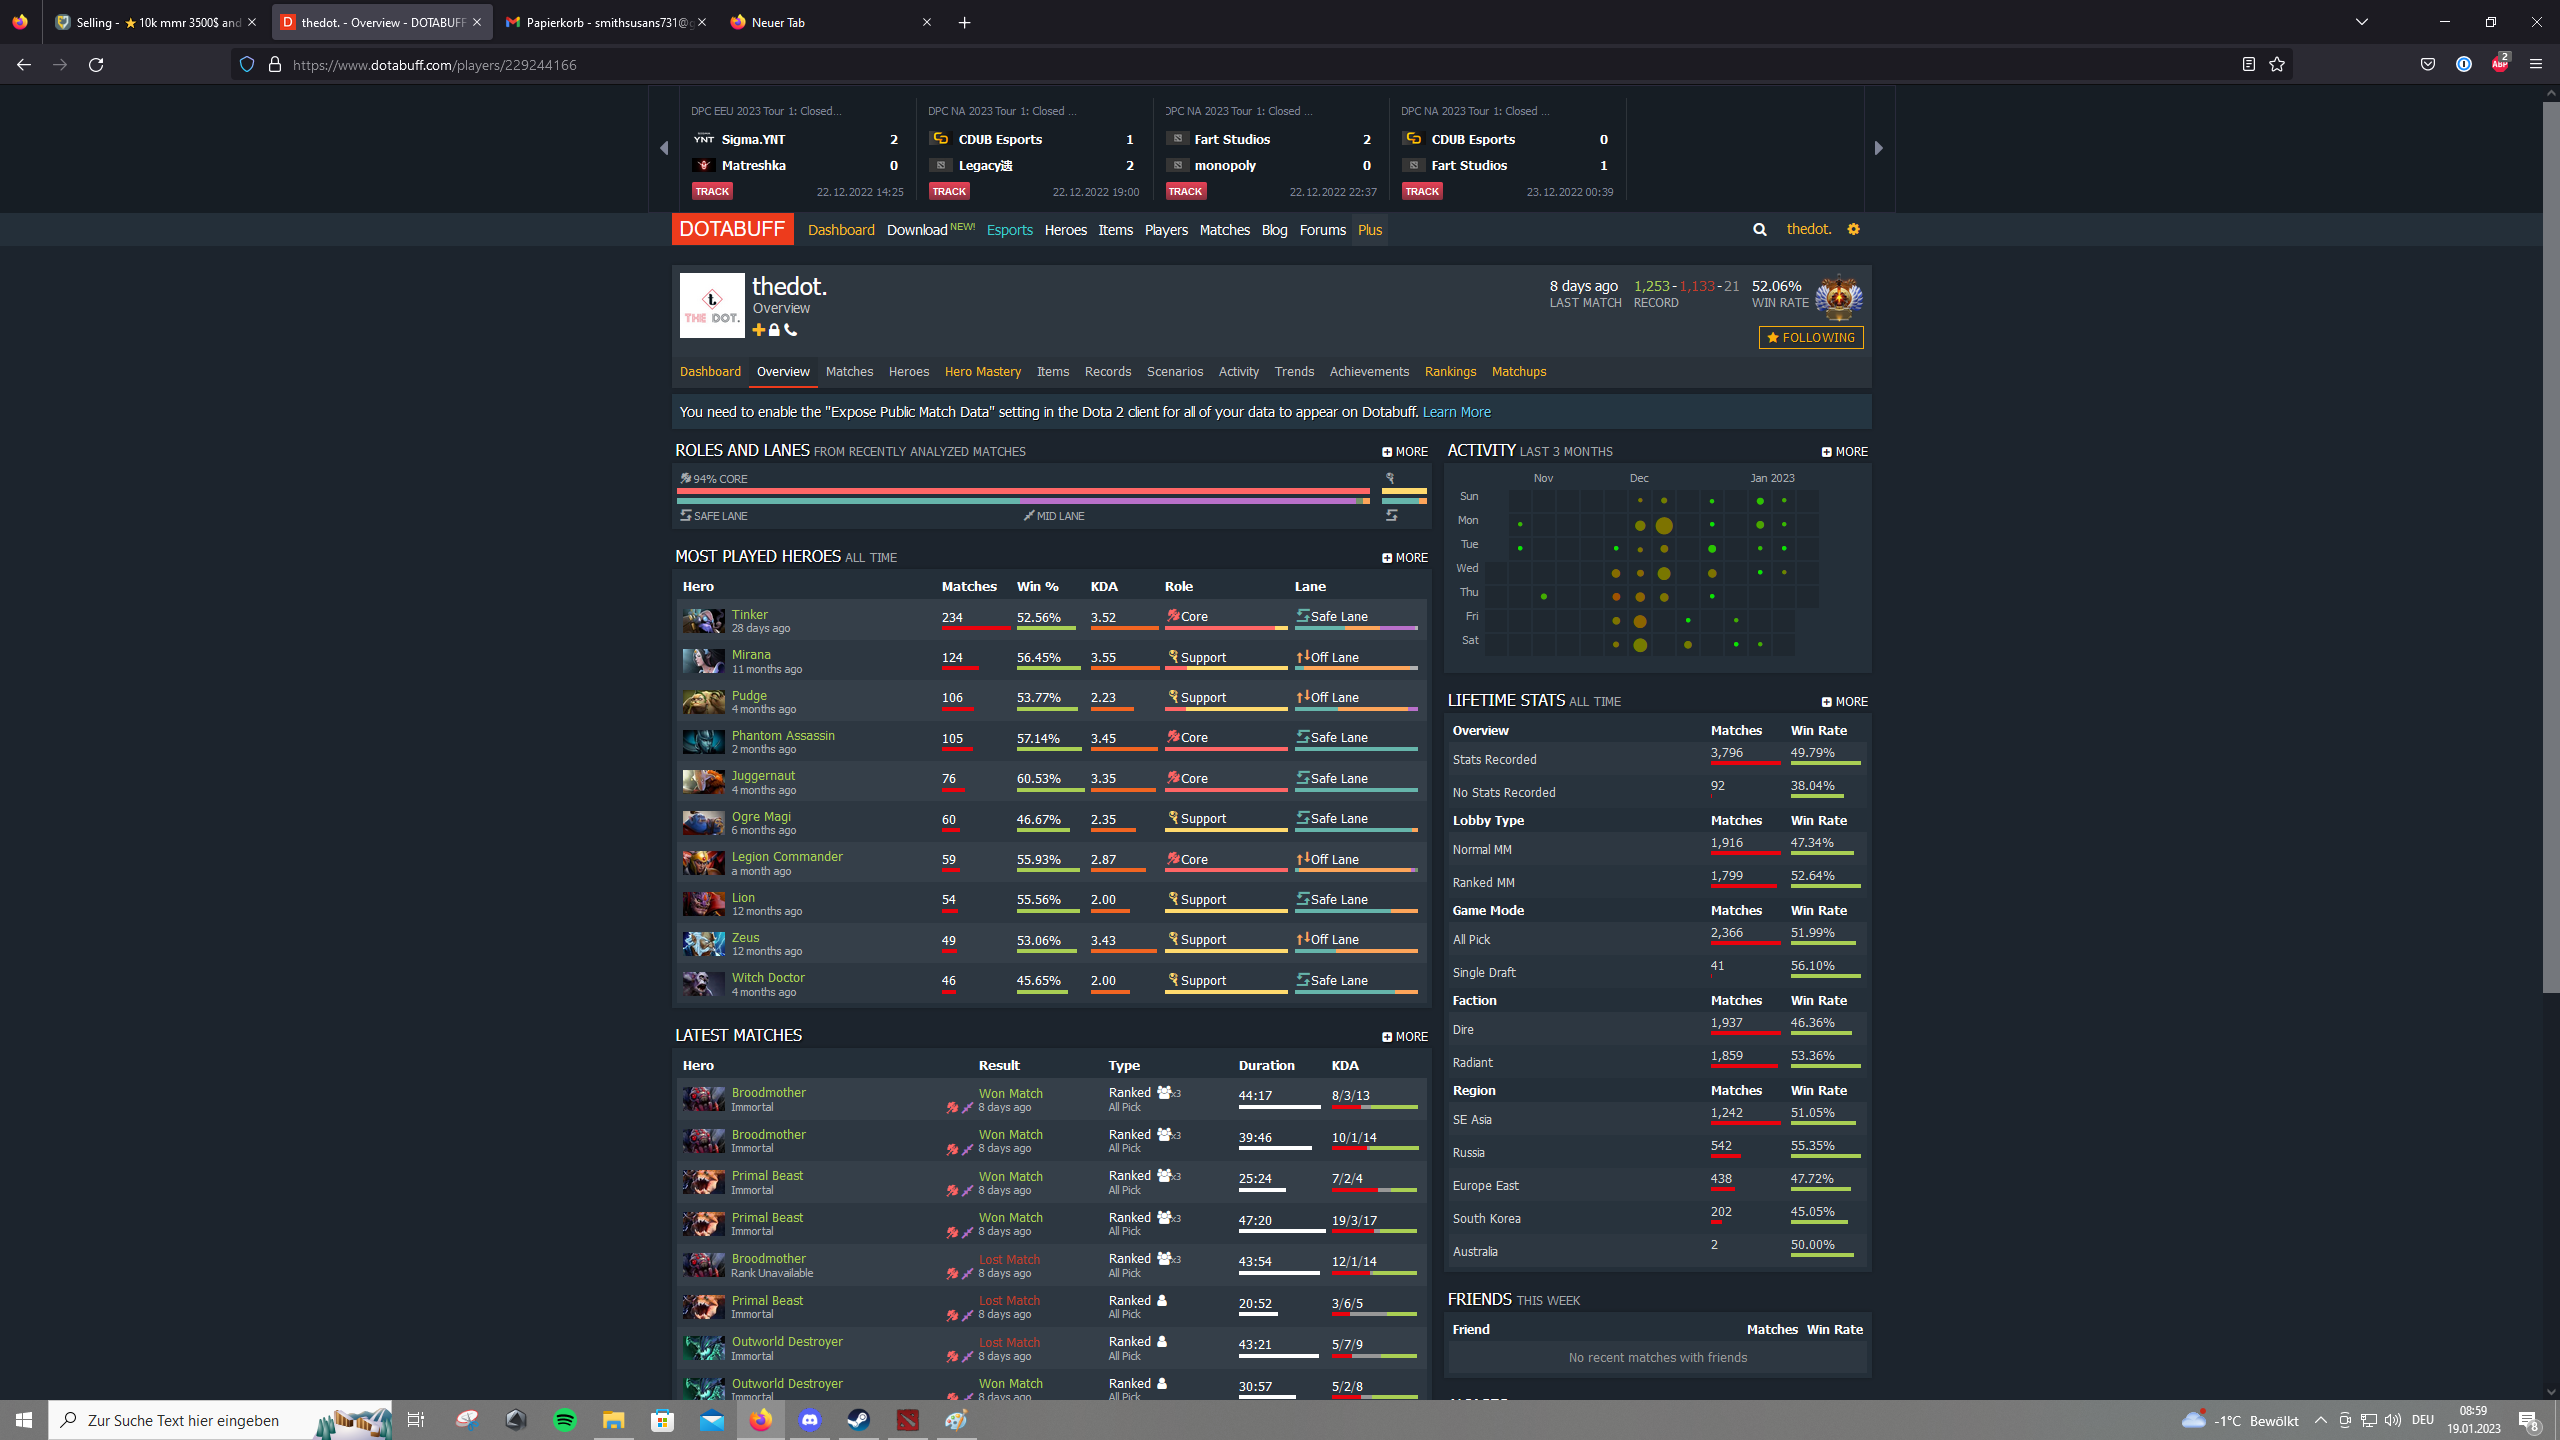
Task: Open the Tinker hero portrait
Action: pyautogui.click(x=703, y=621)
